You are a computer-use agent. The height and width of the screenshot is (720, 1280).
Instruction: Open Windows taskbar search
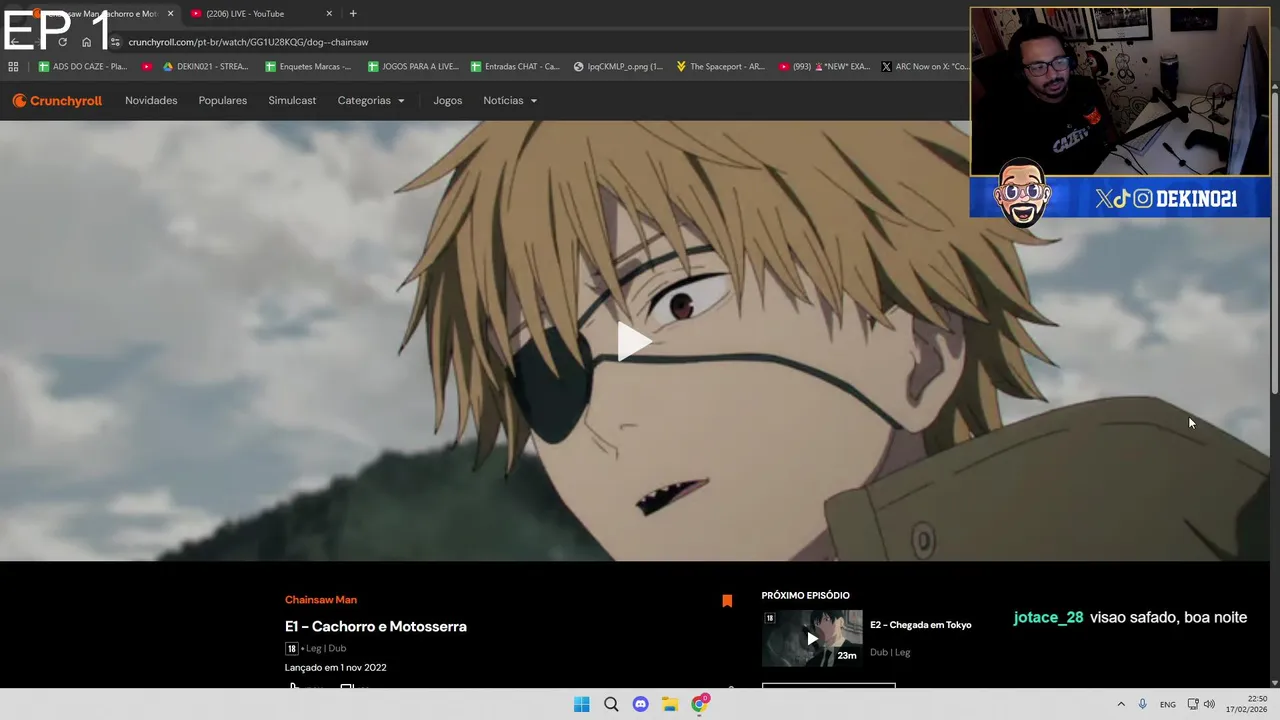[611, 704]
